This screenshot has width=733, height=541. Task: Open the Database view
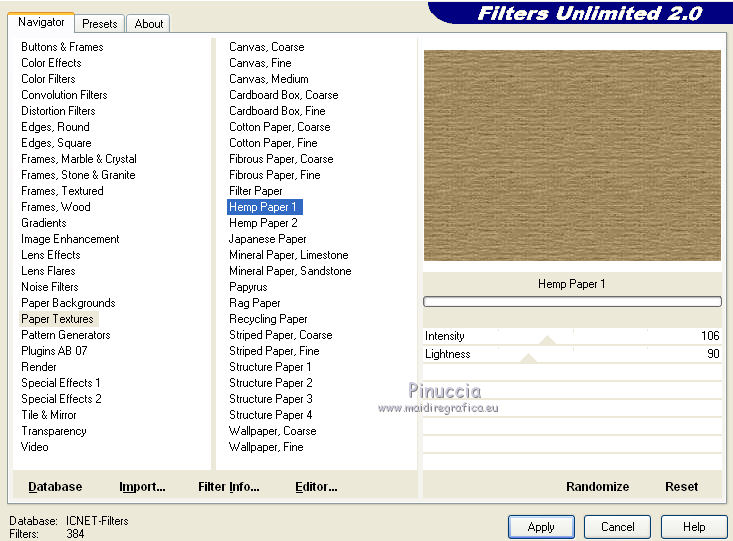point(55,487)
